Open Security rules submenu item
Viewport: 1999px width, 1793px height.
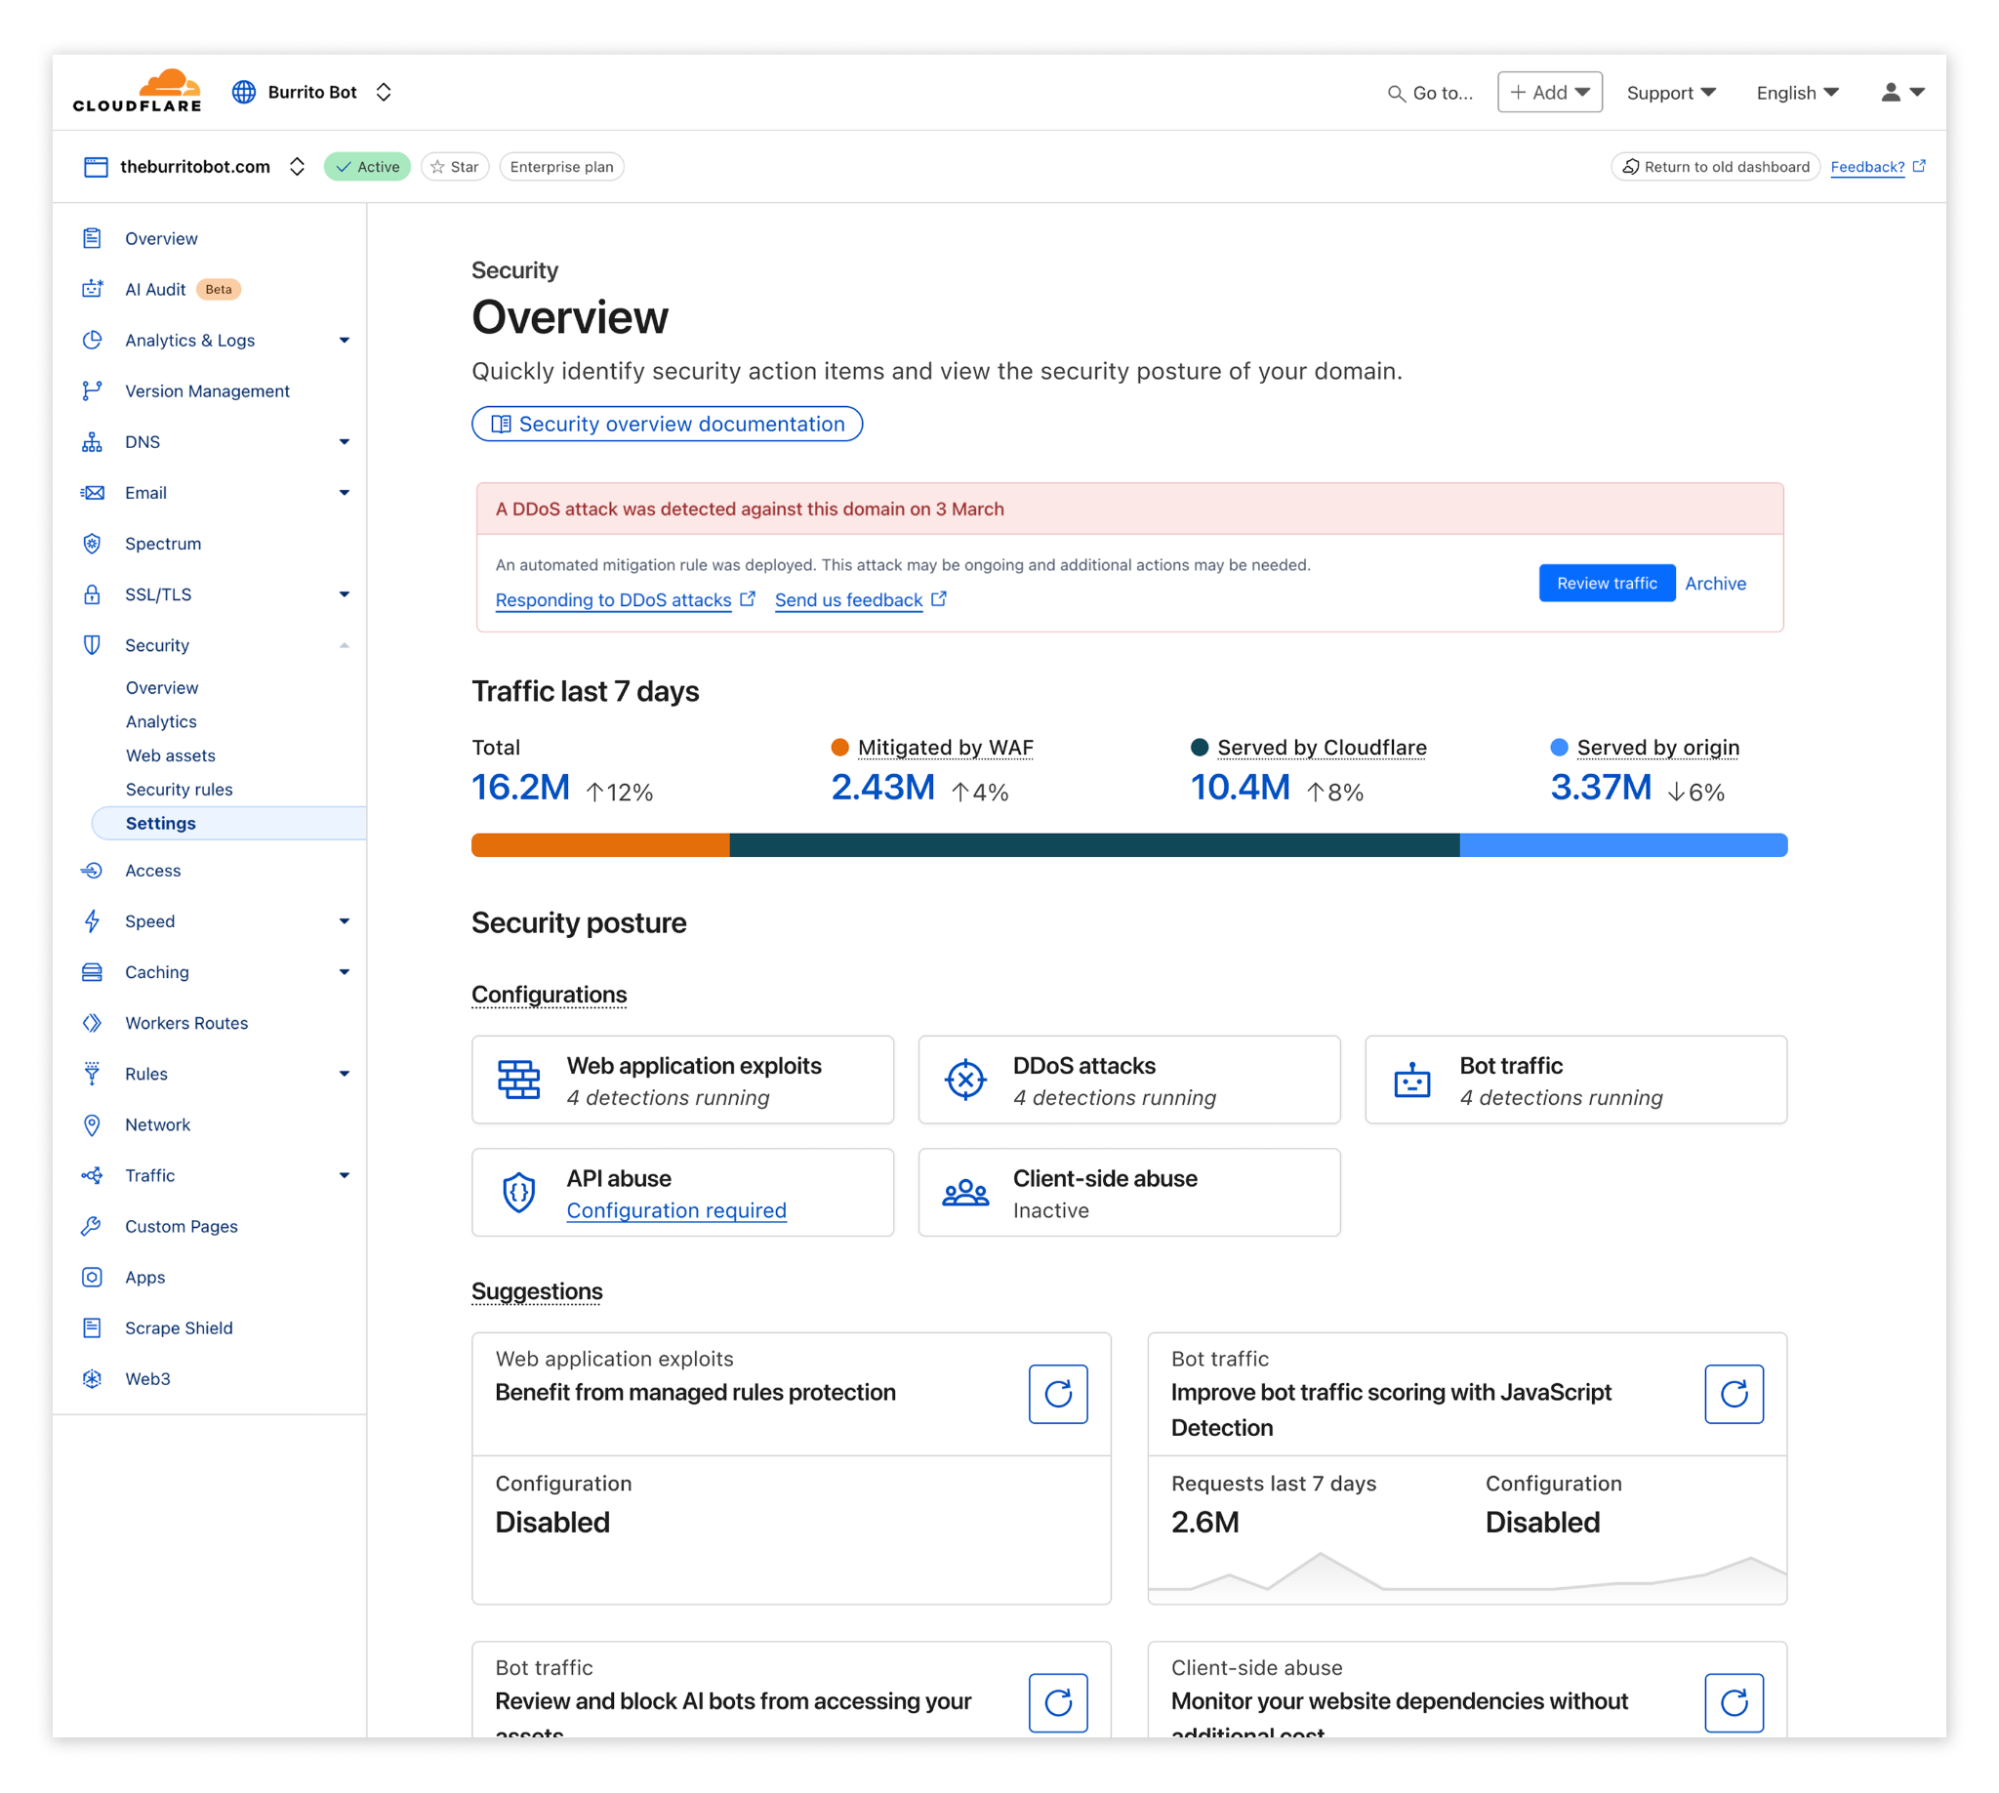pyautogui.click(x=179, y=790)
